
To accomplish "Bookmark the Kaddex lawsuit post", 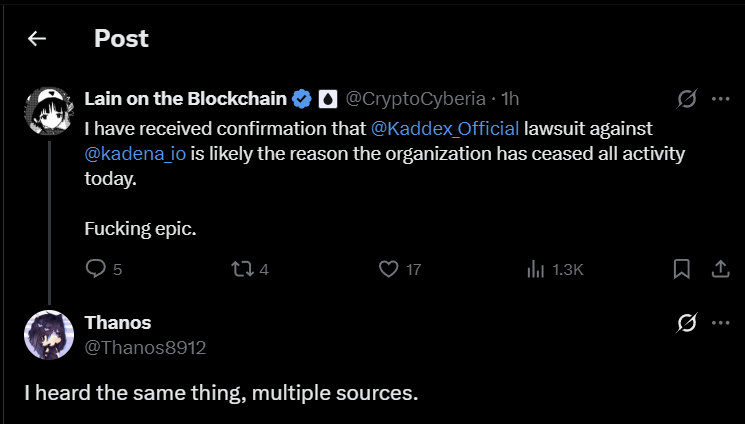I will [x=682, y=269].
